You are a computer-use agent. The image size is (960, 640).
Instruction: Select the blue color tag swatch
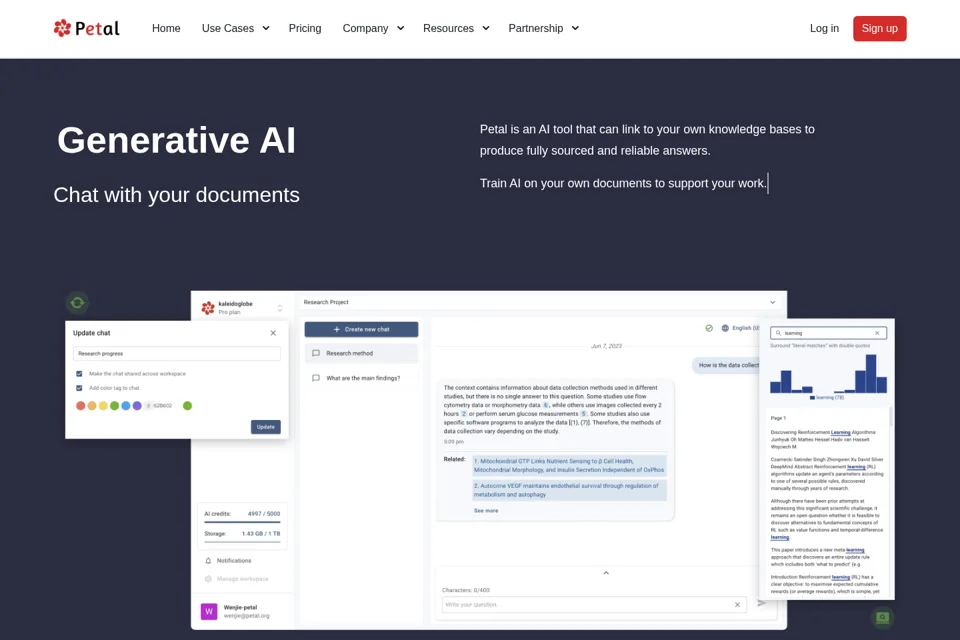[x=126, y=405]
